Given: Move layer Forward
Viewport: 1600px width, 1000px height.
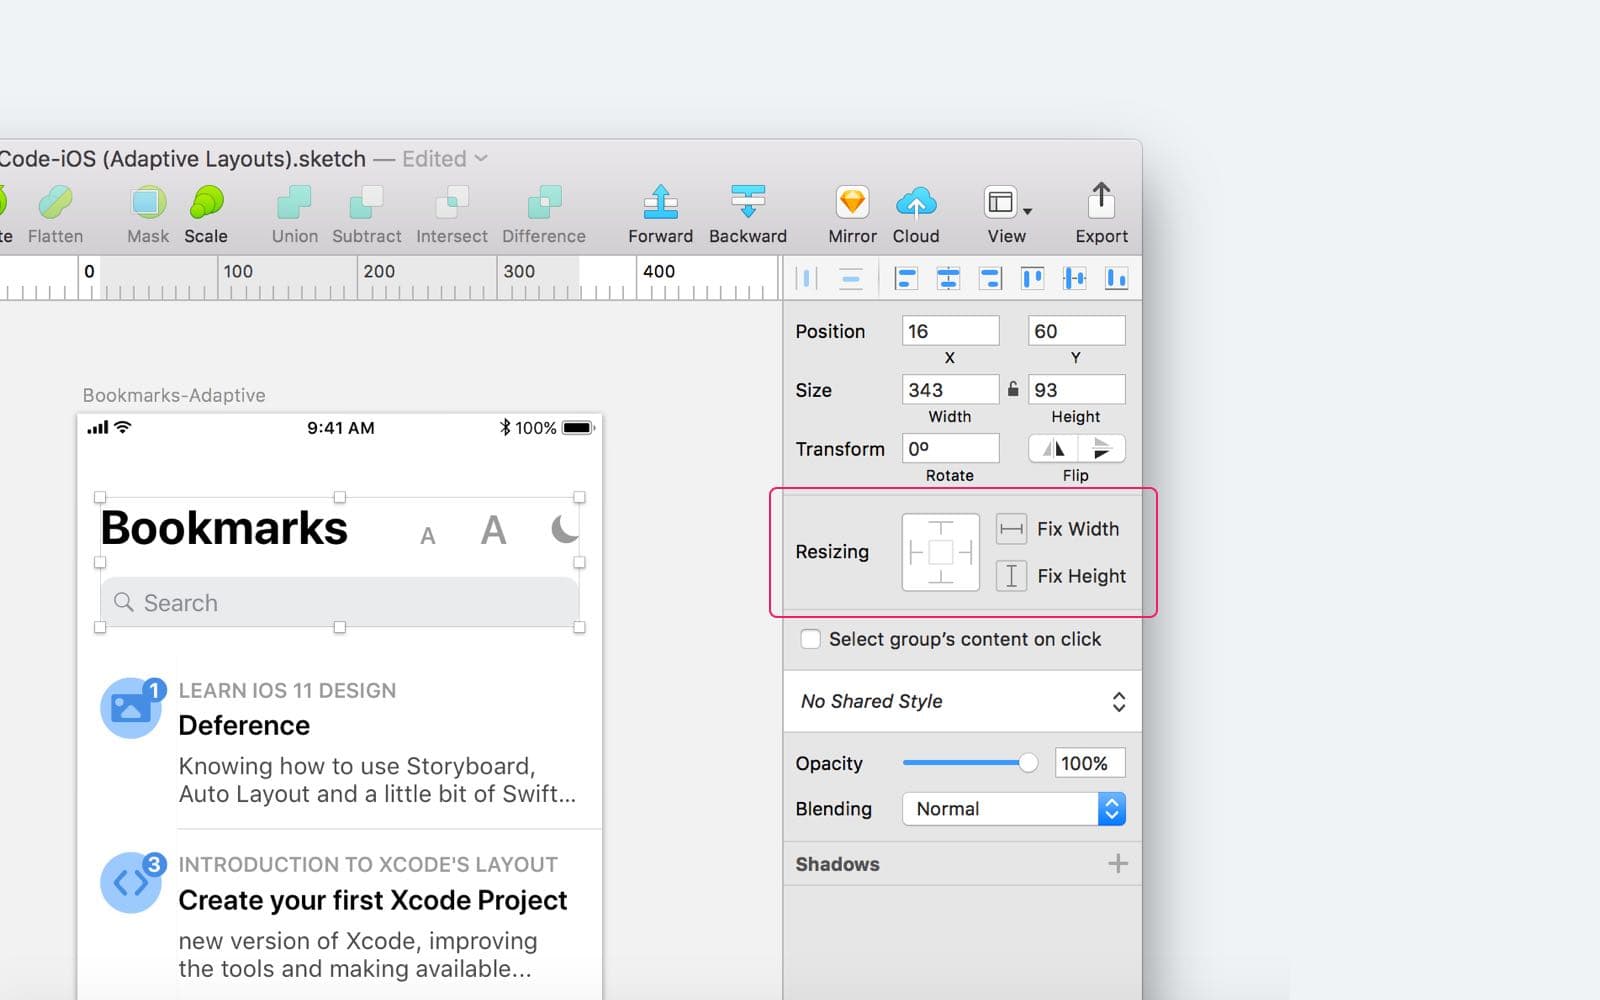Looking at the screenshot, I should (660, 214).
